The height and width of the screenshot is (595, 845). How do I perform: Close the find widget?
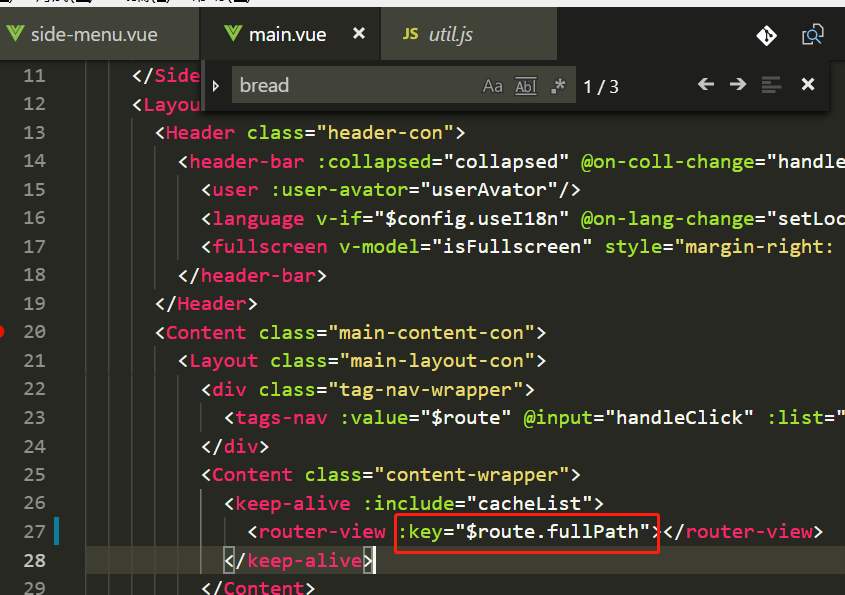pyautogui.click(x=808, y=85)
